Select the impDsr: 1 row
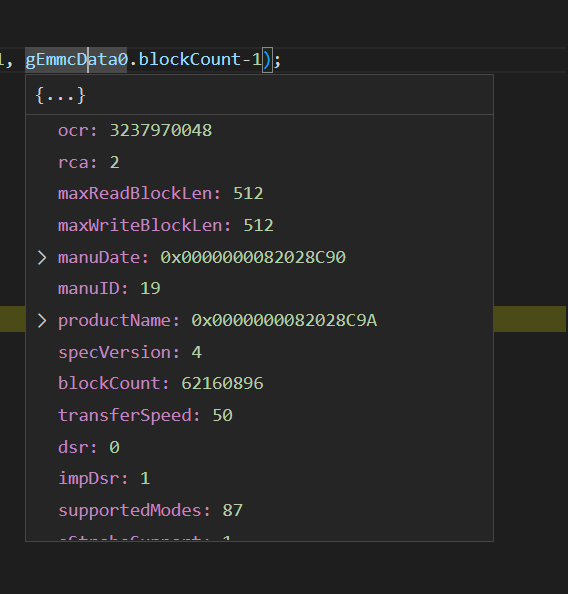The image size is (568, 594). (259, 479)
